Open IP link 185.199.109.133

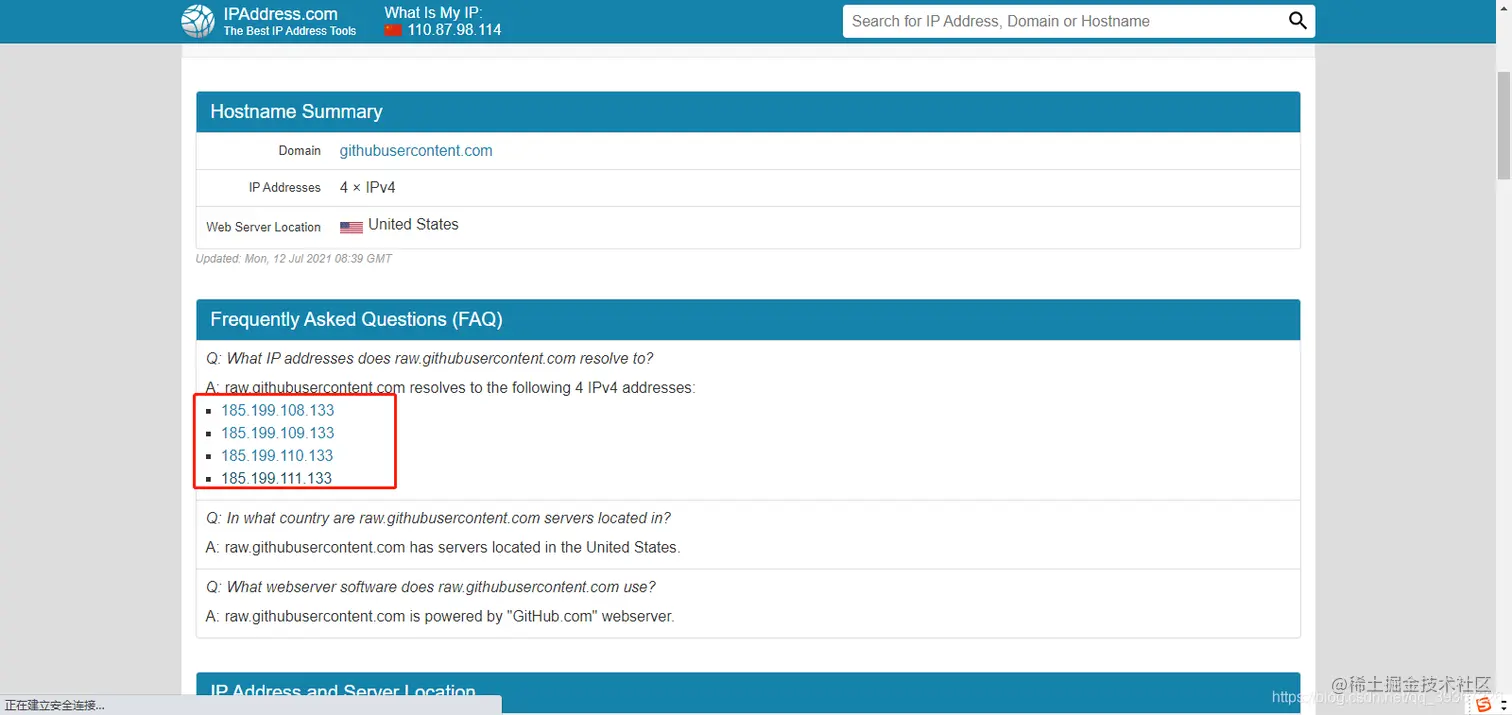click(x=278, y=433)
